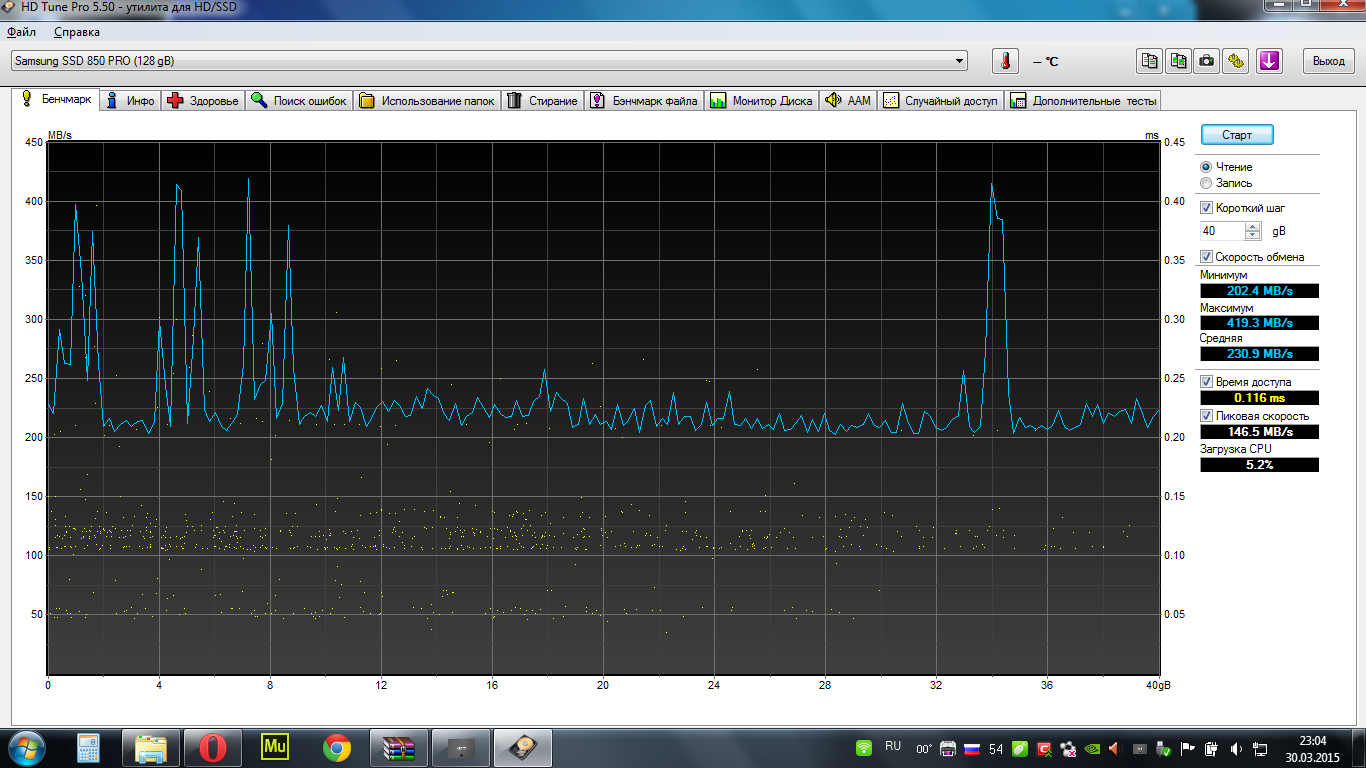Click the RU language indicator
The image size is (1366, 768).
coord(893,746)
